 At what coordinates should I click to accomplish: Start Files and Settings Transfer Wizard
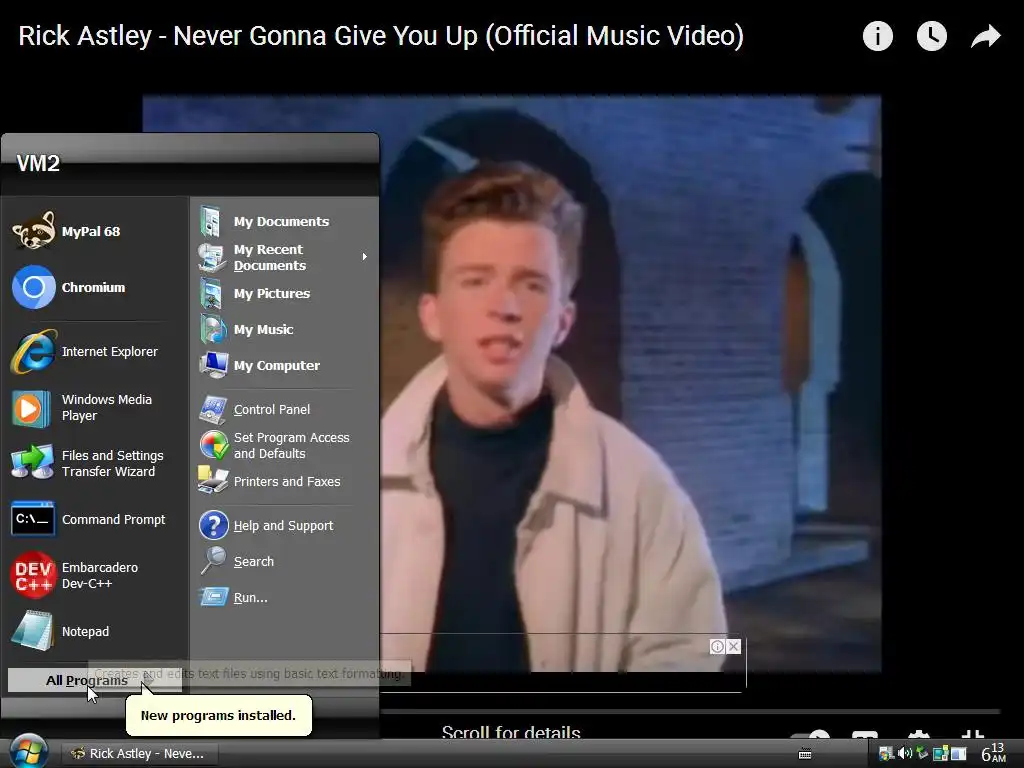pos(95,463)
